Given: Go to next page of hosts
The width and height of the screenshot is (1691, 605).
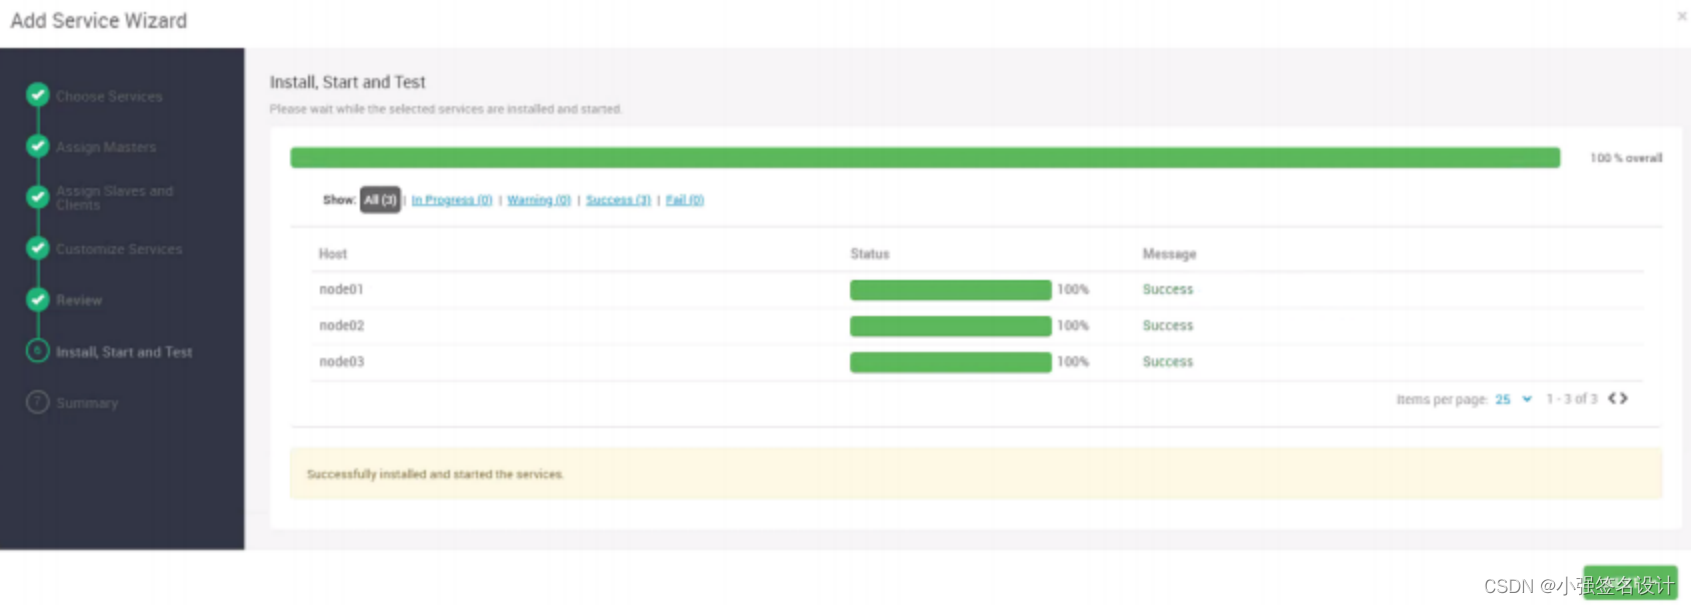Looking at the screenshot, I should [1624, 398].
